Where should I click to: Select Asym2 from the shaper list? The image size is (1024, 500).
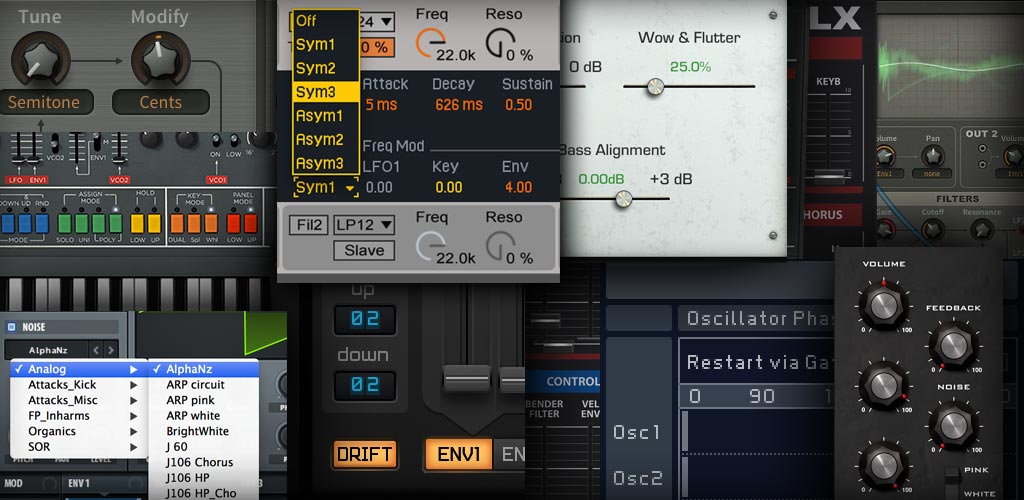tap(320, 139)
